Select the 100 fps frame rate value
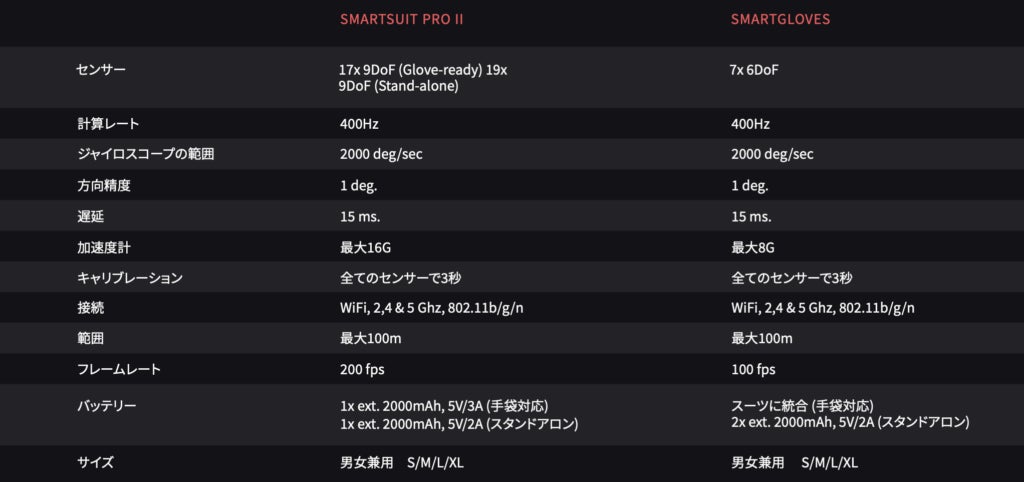The image size is (1024, 482). [x=753, y=369]
